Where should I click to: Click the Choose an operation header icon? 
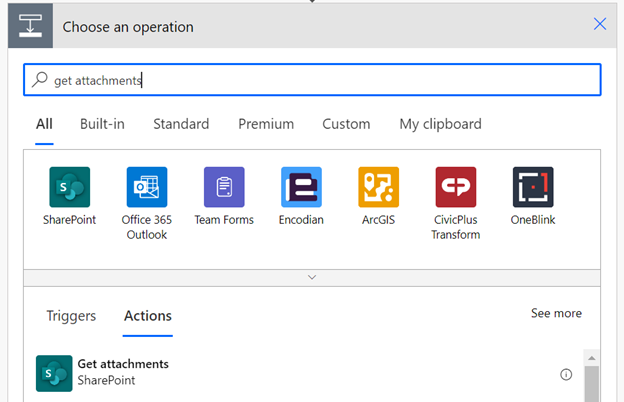point(30,26)
